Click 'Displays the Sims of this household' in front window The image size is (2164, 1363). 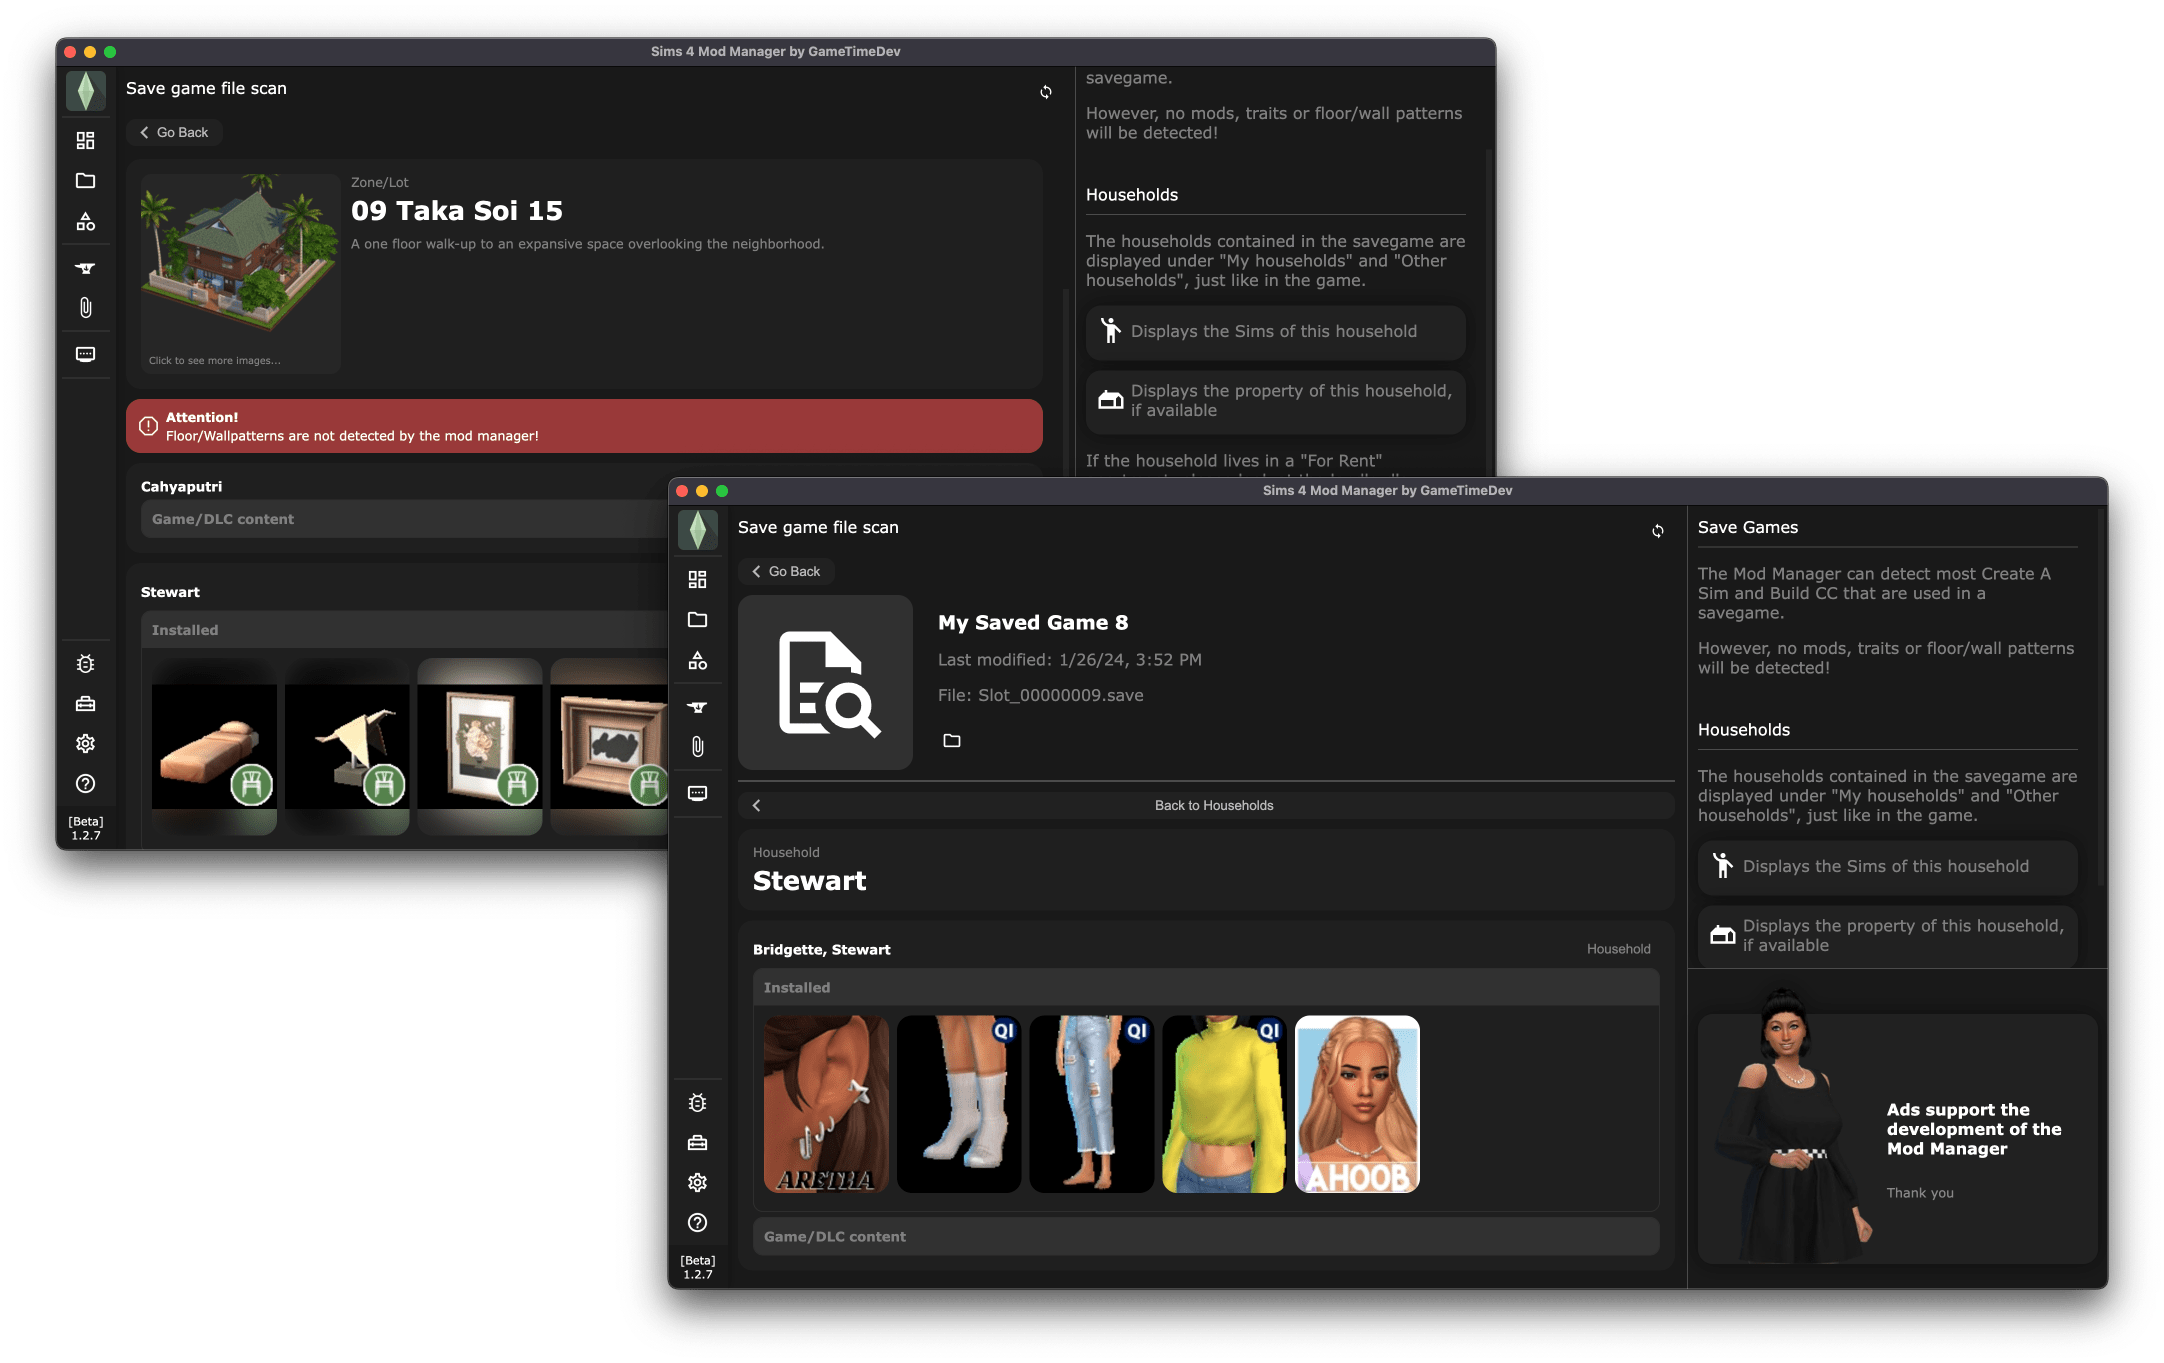click(1887, 867)
